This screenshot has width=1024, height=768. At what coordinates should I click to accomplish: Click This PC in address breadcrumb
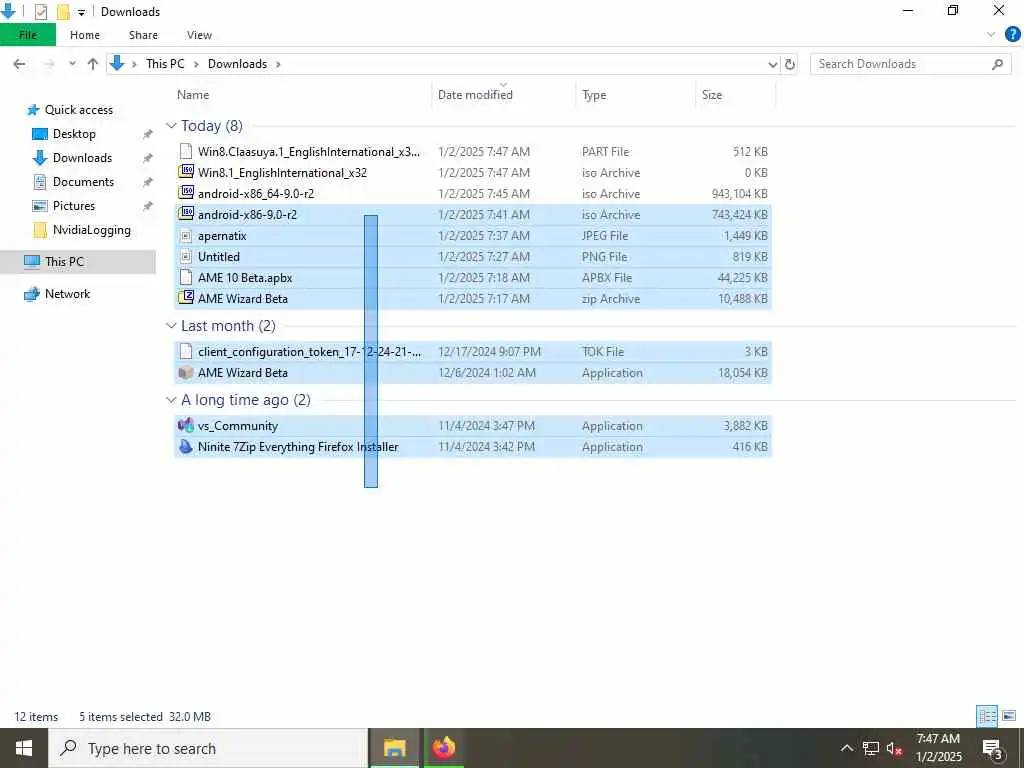click(165, 64)
